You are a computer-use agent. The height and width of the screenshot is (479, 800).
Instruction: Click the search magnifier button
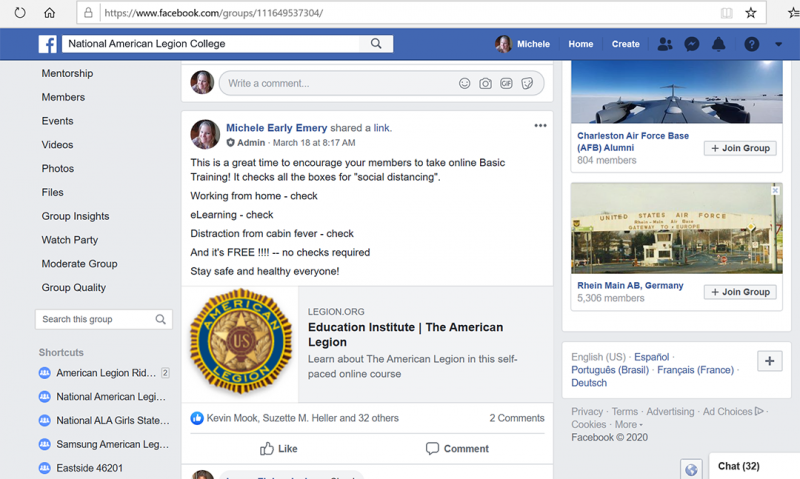(x=376, y=44)
